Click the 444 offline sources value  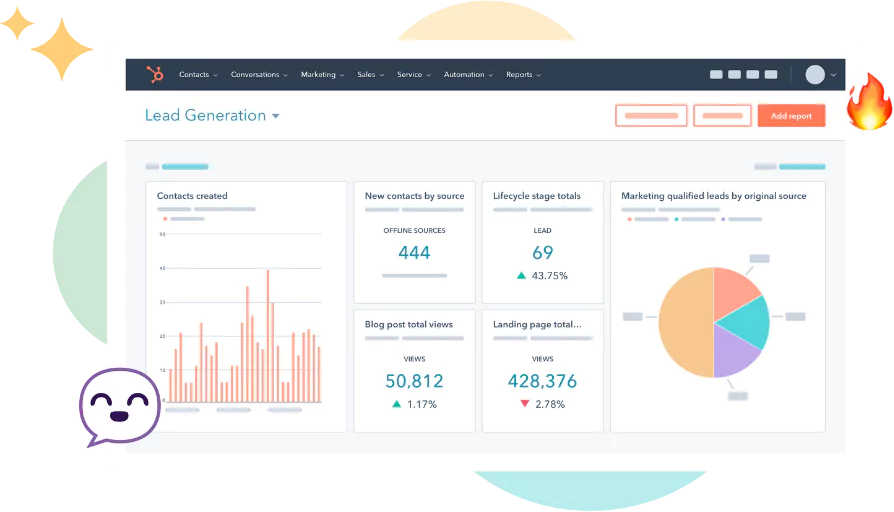pos(415,253)
